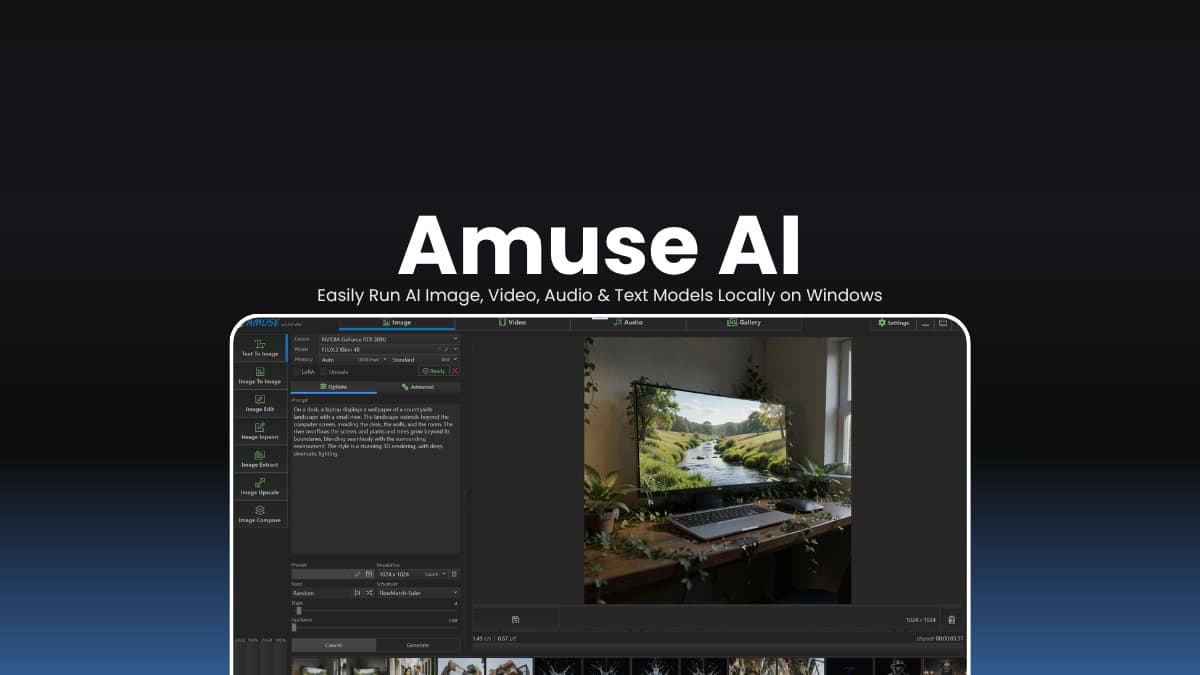
Task: Click the generated laptop landscape preview image
Action: click(718, 470)
